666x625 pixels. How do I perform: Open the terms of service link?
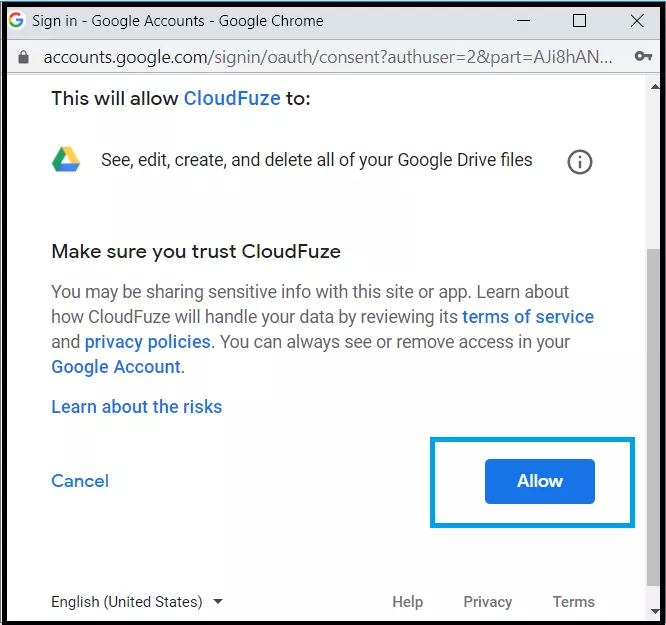pos(528,317)
